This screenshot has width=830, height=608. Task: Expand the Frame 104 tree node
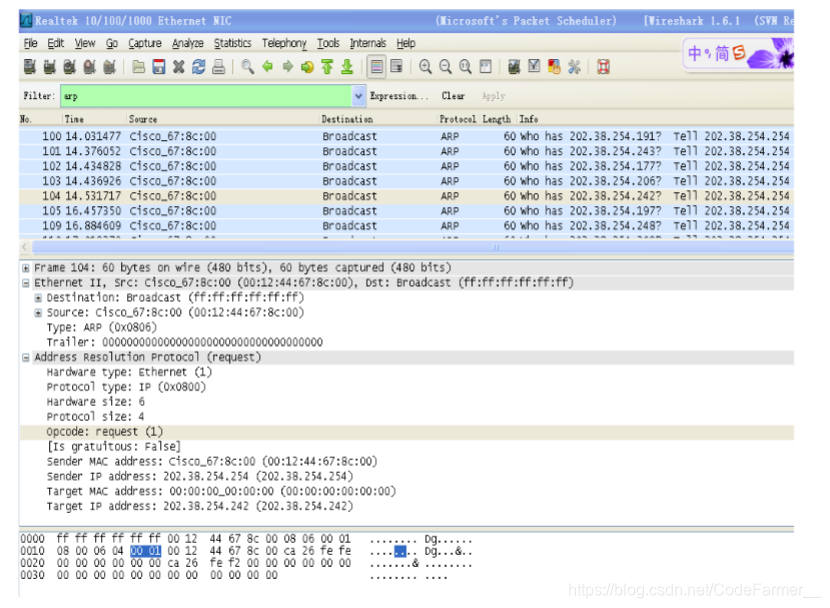[x=25, y=268]
